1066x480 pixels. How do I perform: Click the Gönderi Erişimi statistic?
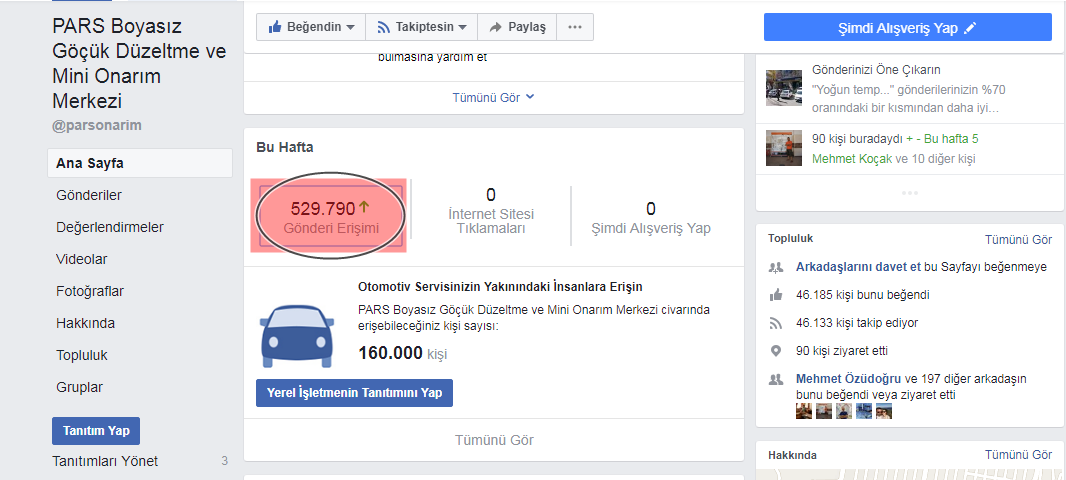tap(331, 218)
